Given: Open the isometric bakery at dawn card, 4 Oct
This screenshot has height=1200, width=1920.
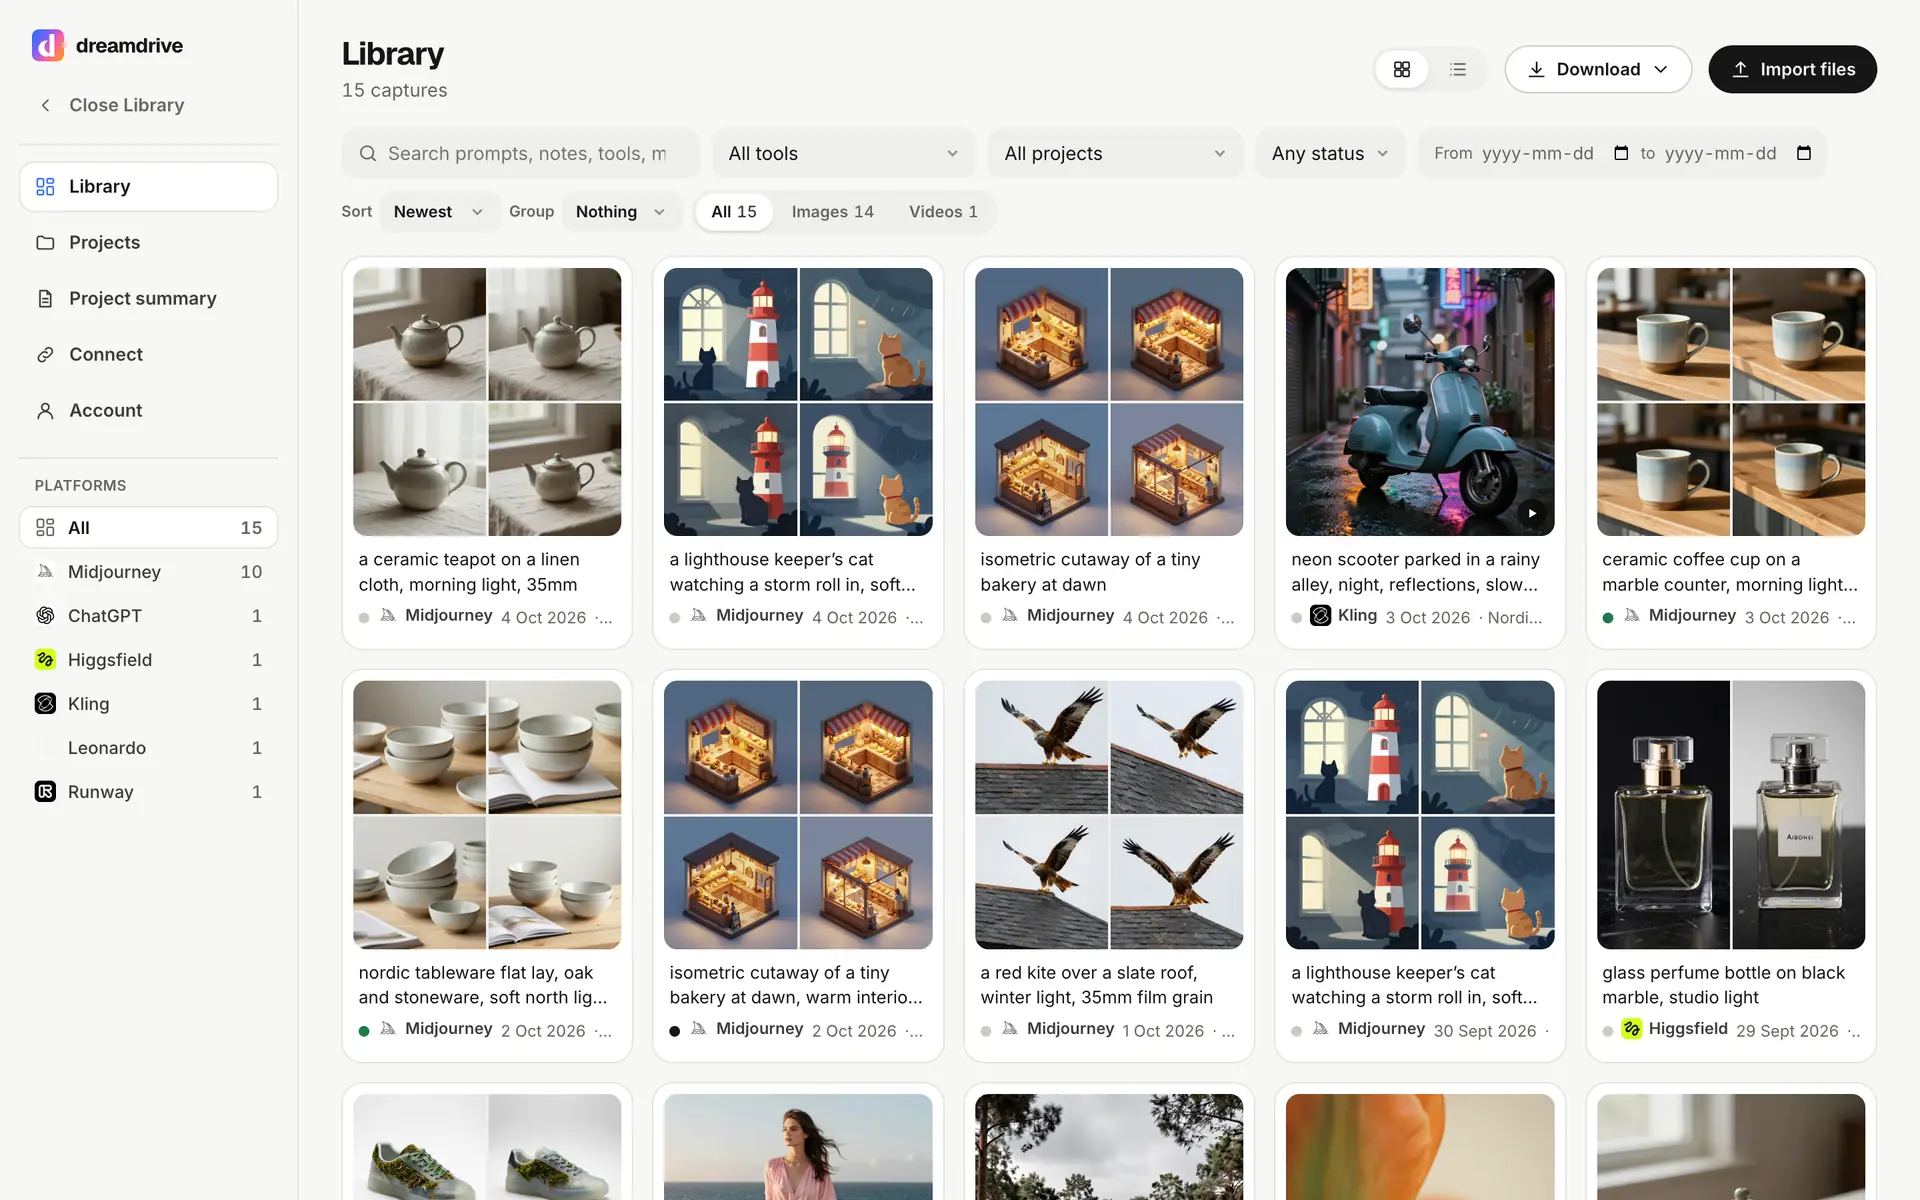Looking at the screenshot, I should 1109,454.
